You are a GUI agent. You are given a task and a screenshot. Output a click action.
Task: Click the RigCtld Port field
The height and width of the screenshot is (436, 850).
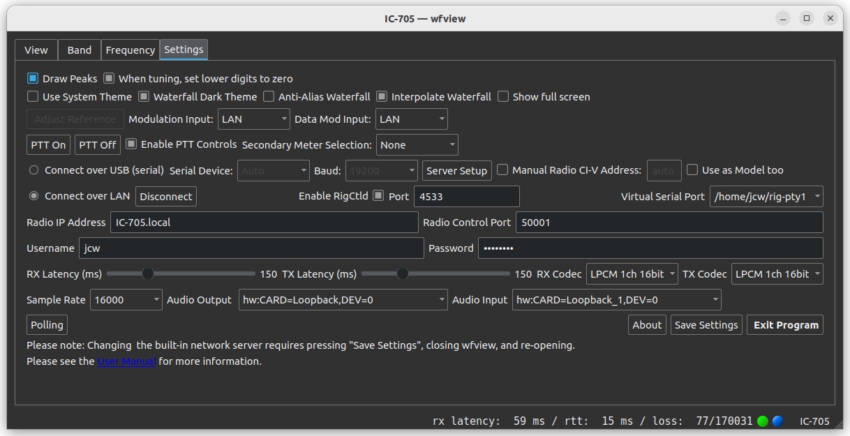coord(467,196)
